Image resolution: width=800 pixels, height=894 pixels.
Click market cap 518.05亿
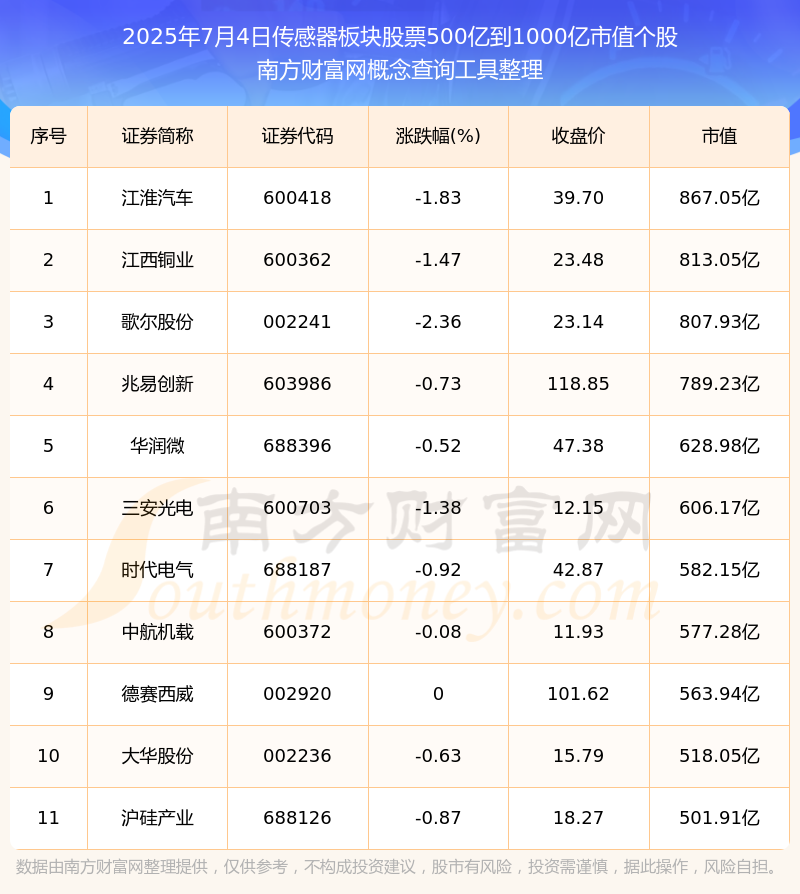point(719,756)
